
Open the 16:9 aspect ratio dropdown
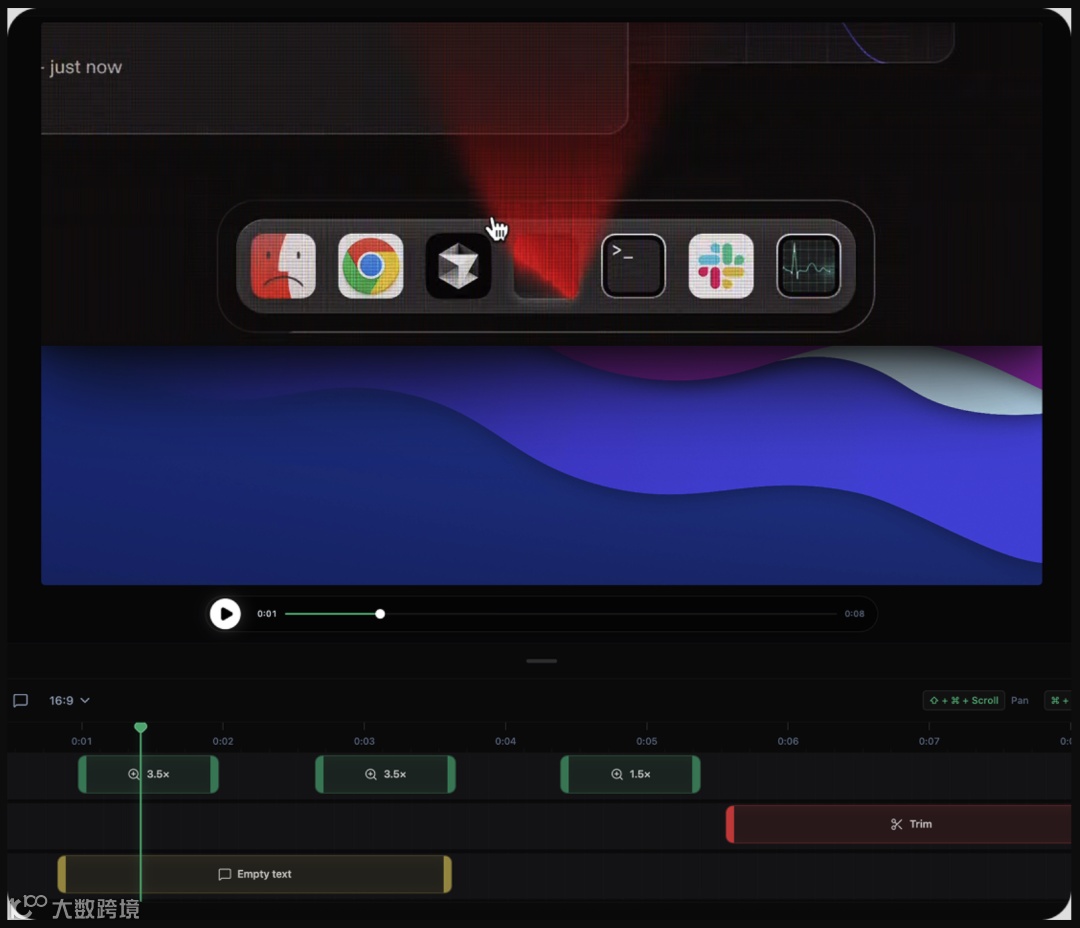69,701
